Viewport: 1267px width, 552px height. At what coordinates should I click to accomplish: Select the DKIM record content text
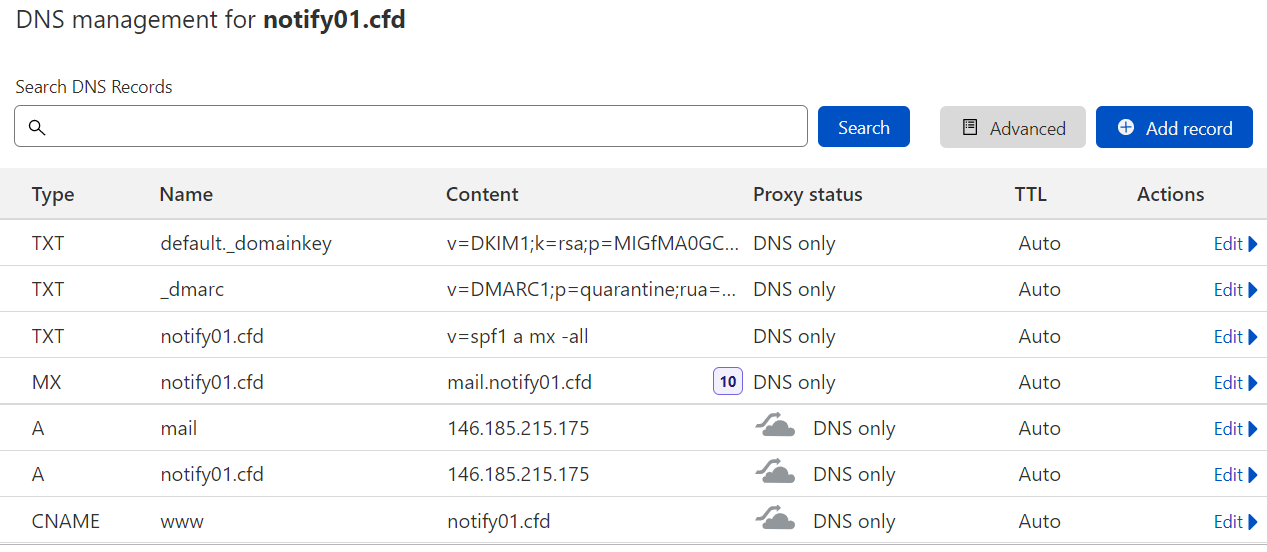594,244
